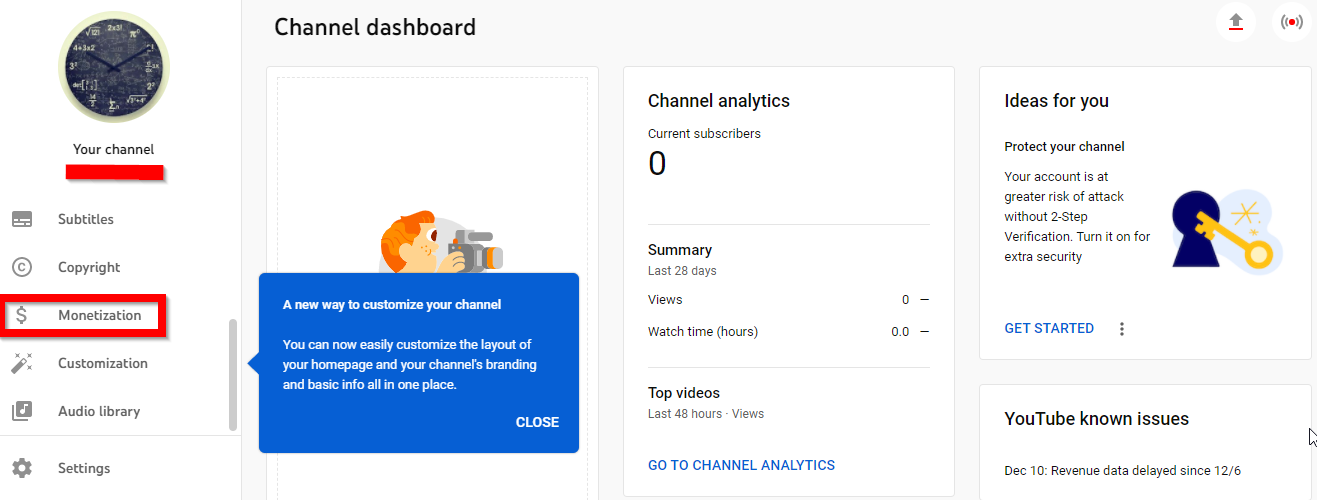Viewport: 1317px width, 500px height.
Task: Click the key and keyhole illustration
Action: coord(1227,234)
